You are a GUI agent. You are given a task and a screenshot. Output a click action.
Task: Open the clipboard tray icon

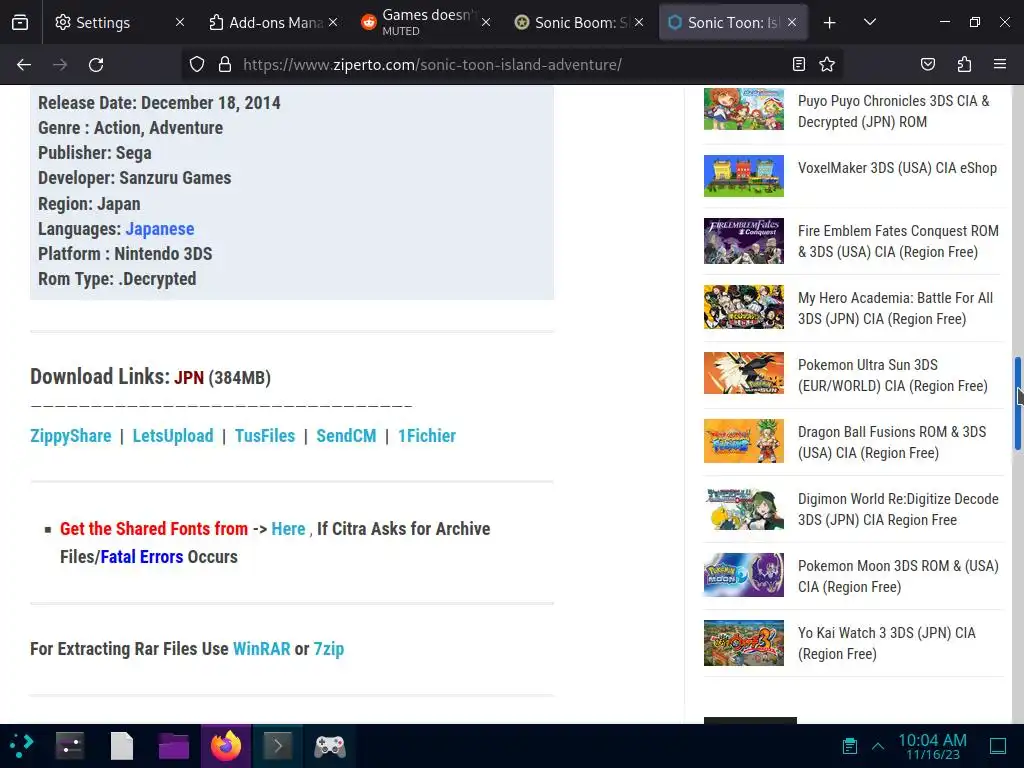point(849,746)
